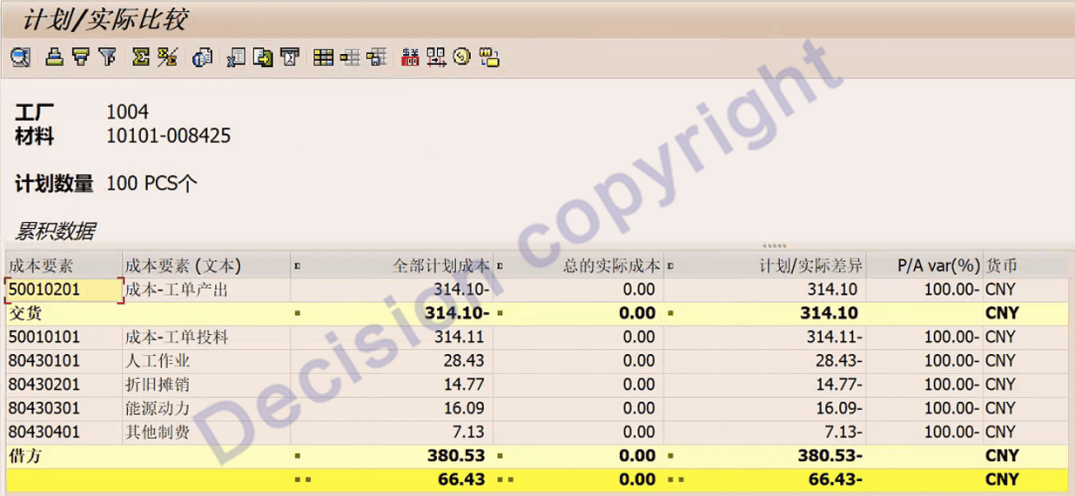Click the Subtotals icon in toolbar
The image size is (1075, 496).
tap(167, 57)
